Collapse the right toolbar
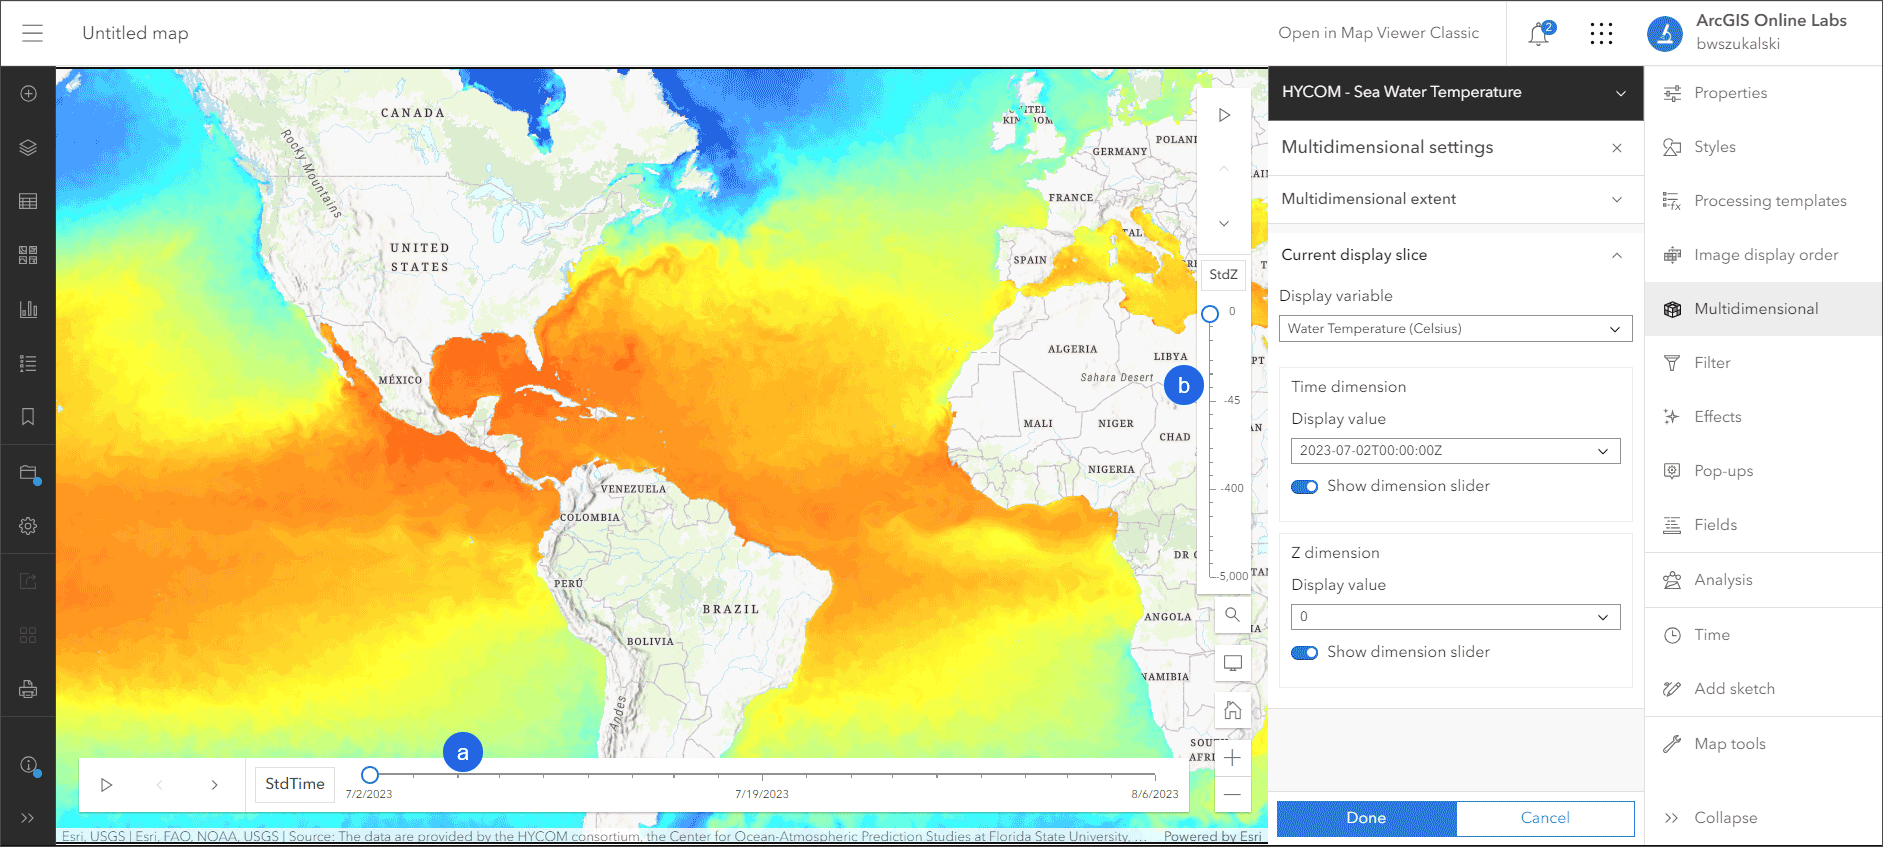 [1764, 818]
